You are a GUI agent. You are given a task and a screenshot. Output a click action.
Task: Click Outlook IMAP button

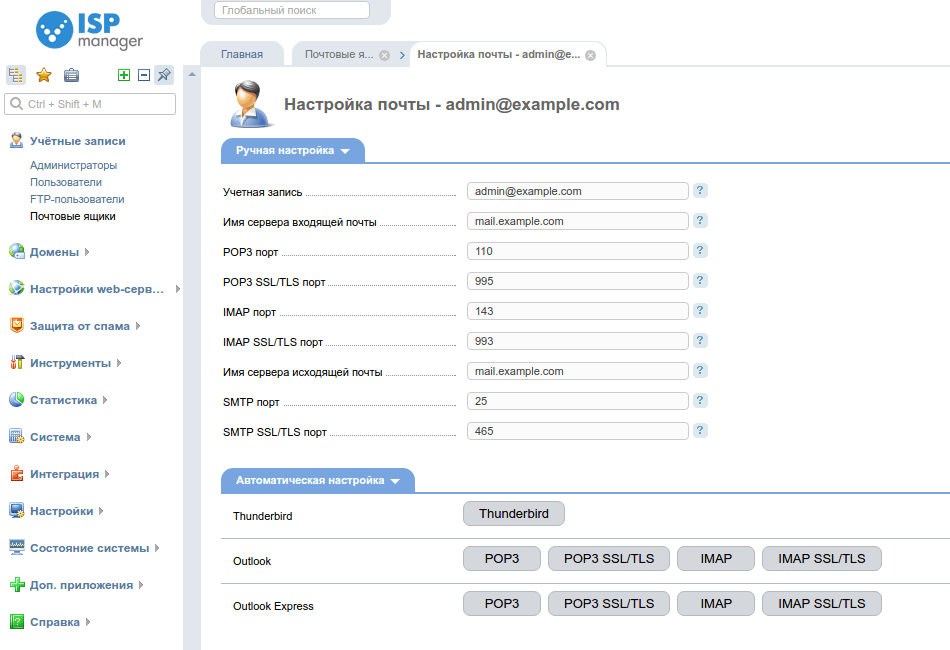(716, 559)
